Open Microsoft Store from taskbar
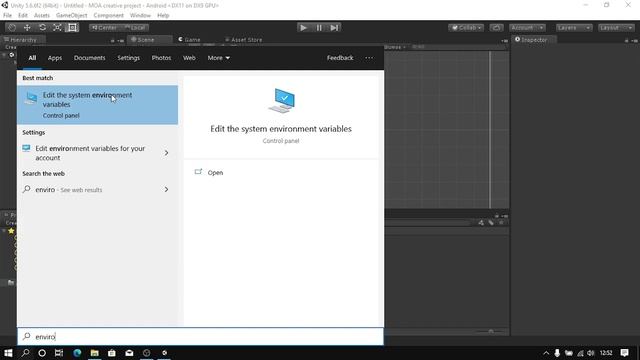 coord(112,353)
